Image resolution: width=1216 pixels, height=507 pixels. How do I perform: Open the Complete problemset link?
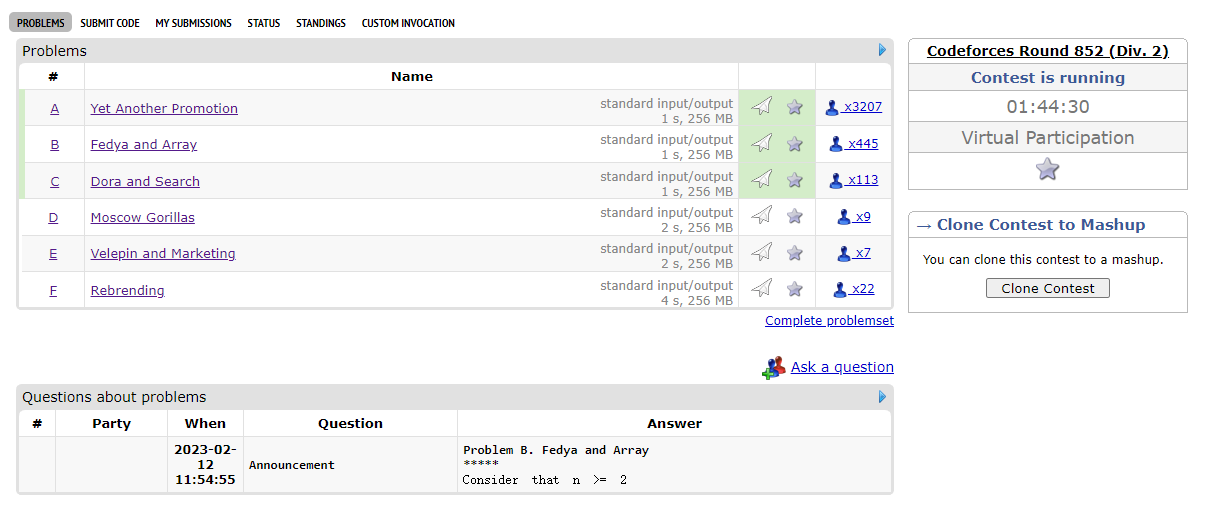pos(829,321)
